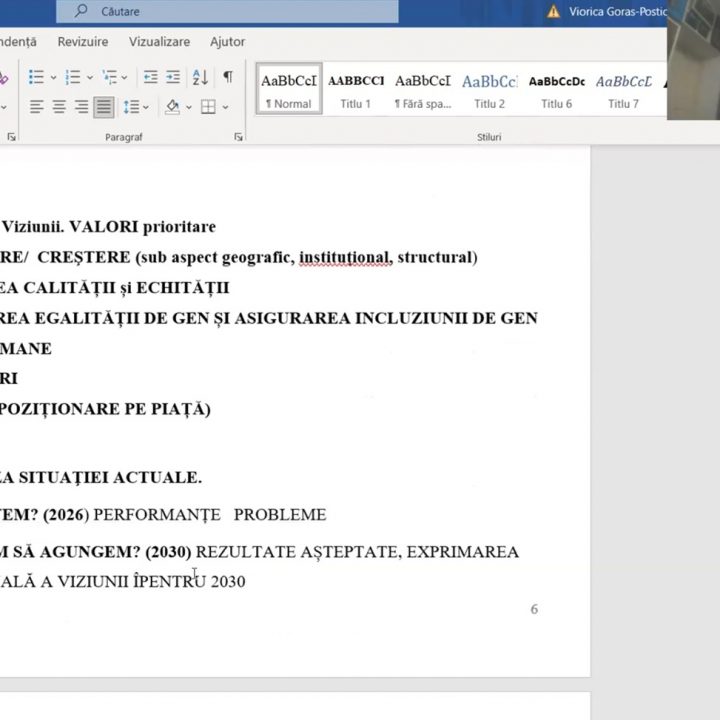Align text to the left
The image size is (720, 720).
click(x=36, y=107)
